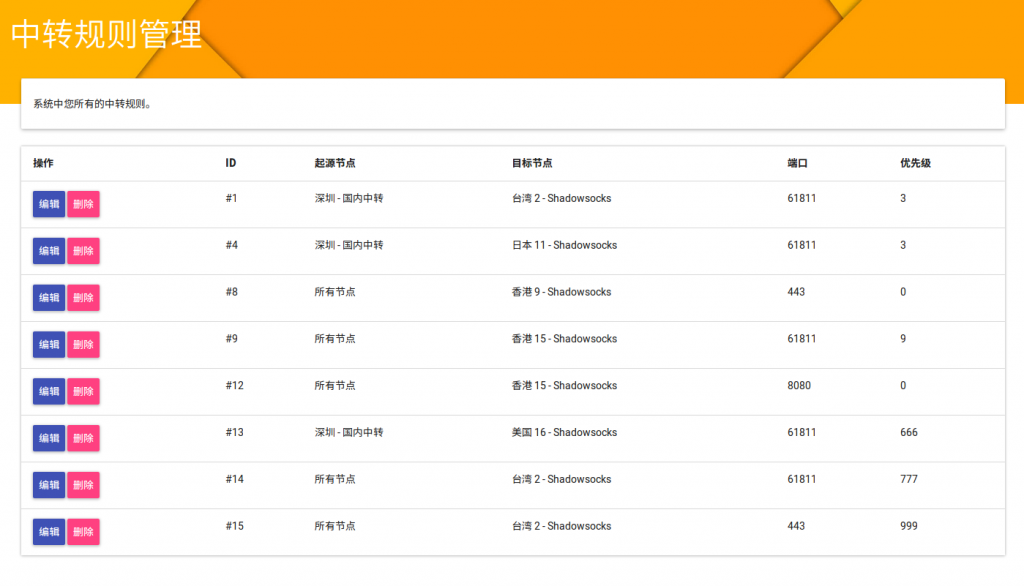
Task: Click 删除 button for rule #1
Action: 83,204
